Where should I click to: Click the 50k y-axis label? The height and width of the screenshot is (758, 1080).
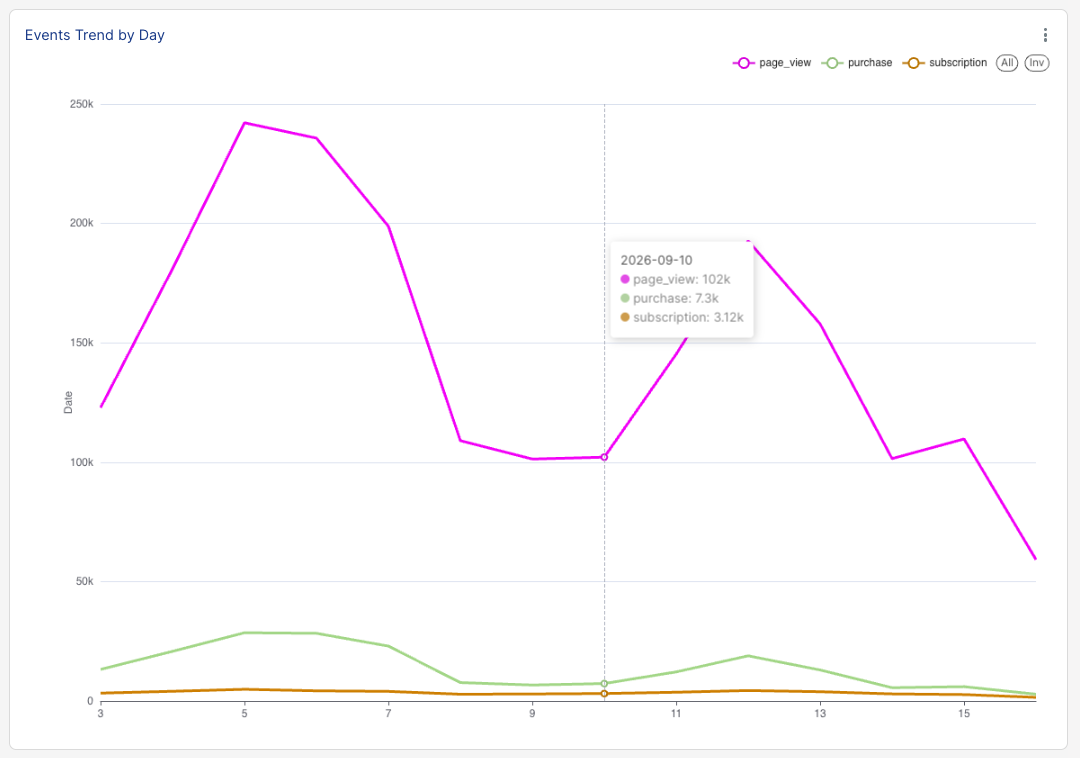pos(84,581)
